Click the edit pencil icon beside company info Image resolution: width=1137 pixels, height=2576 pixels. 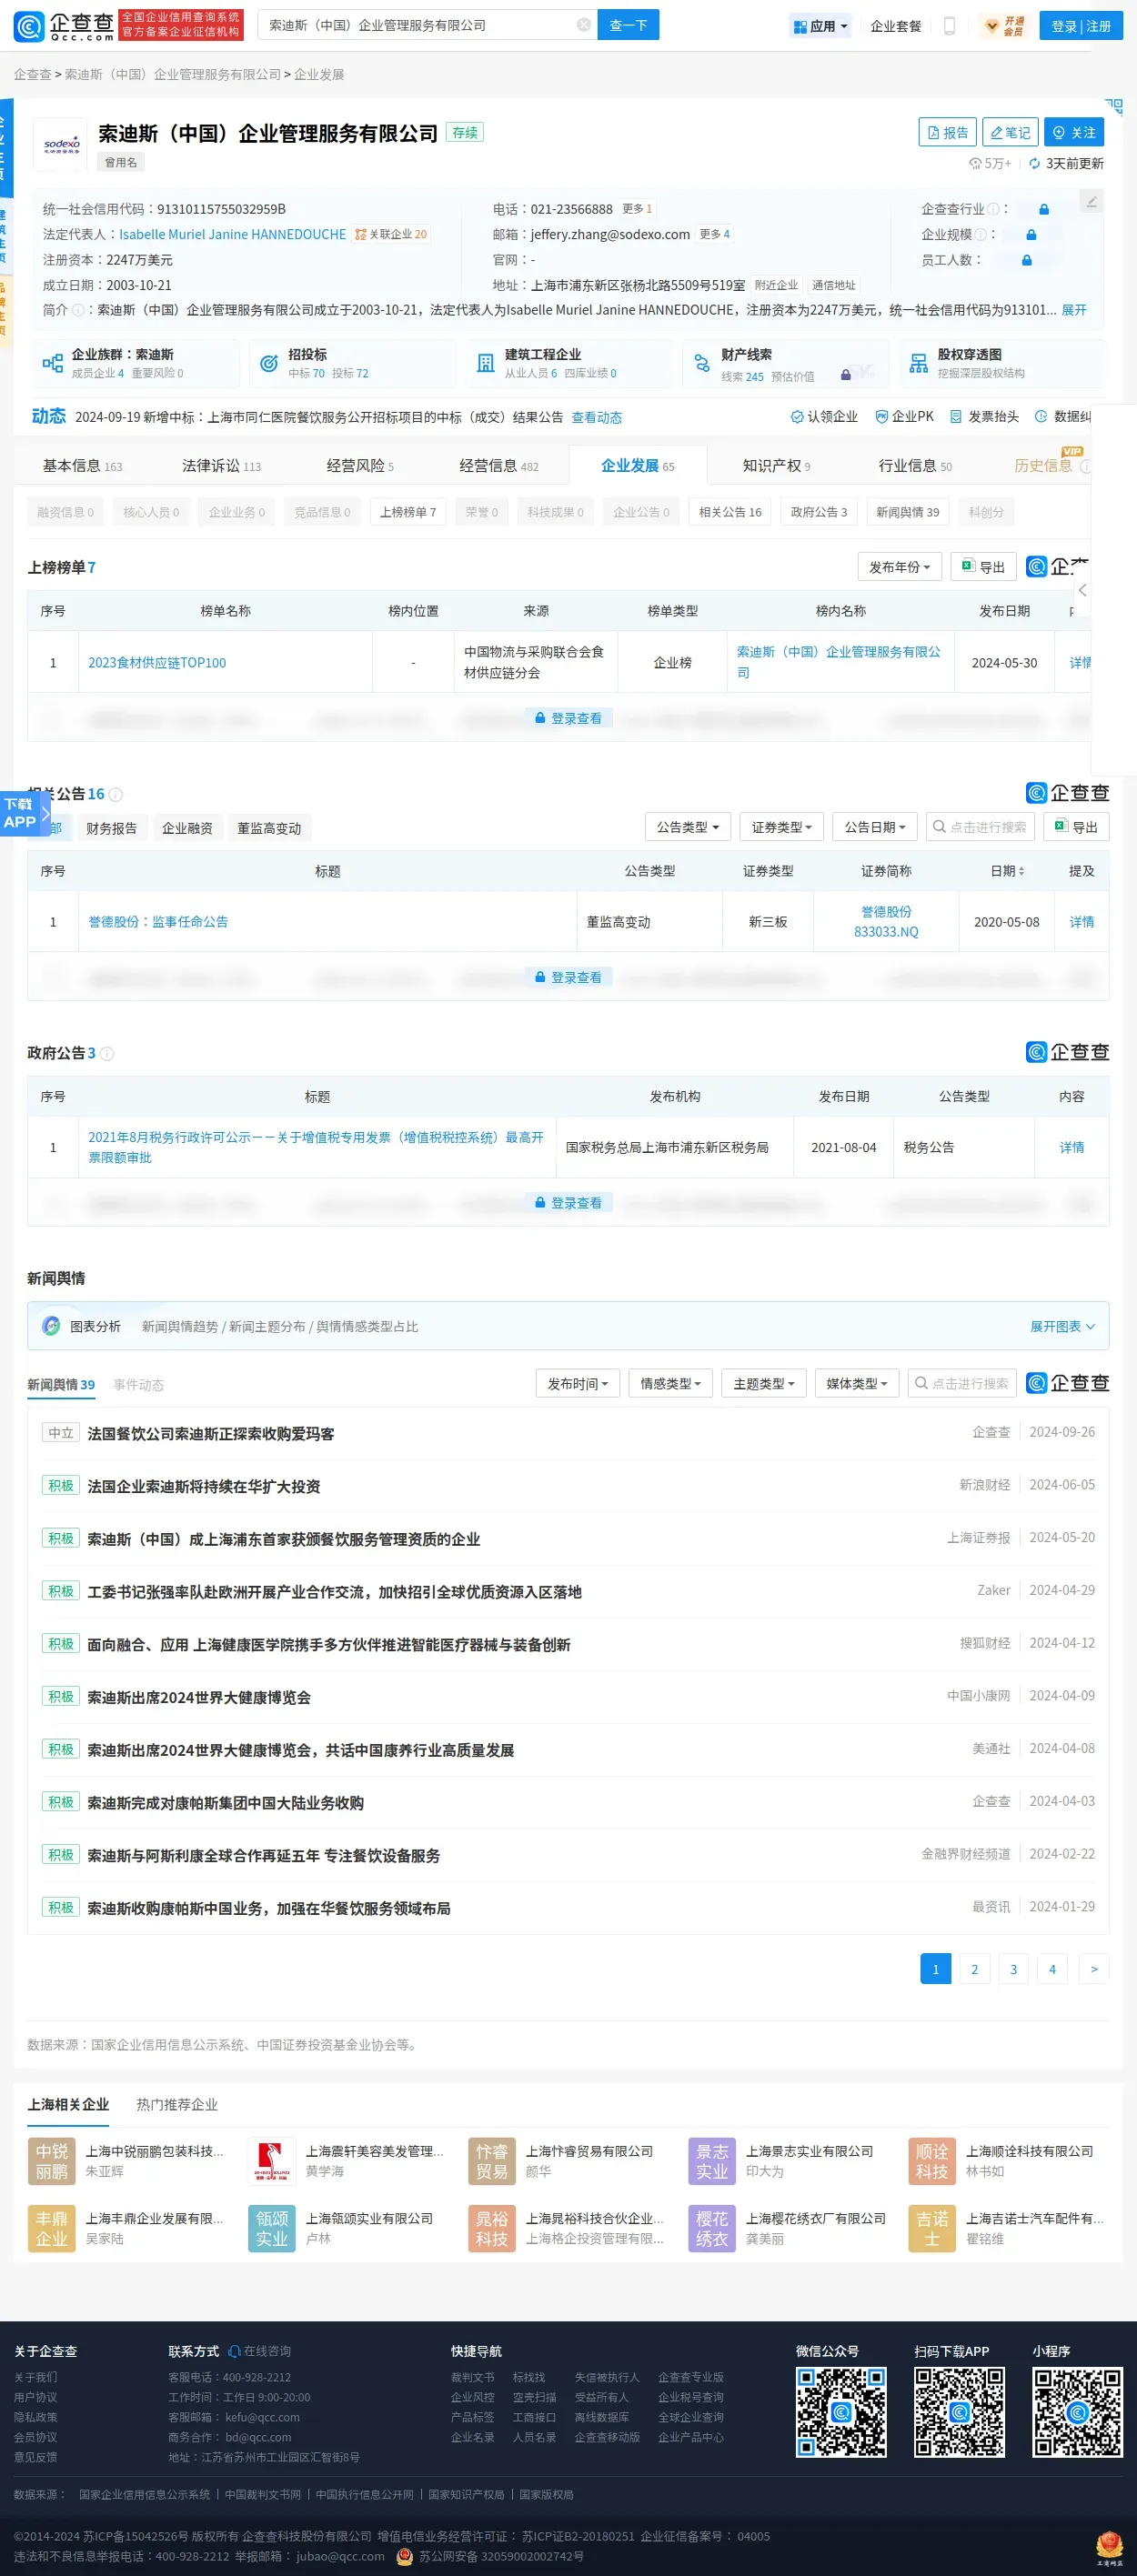point(1092,201)
